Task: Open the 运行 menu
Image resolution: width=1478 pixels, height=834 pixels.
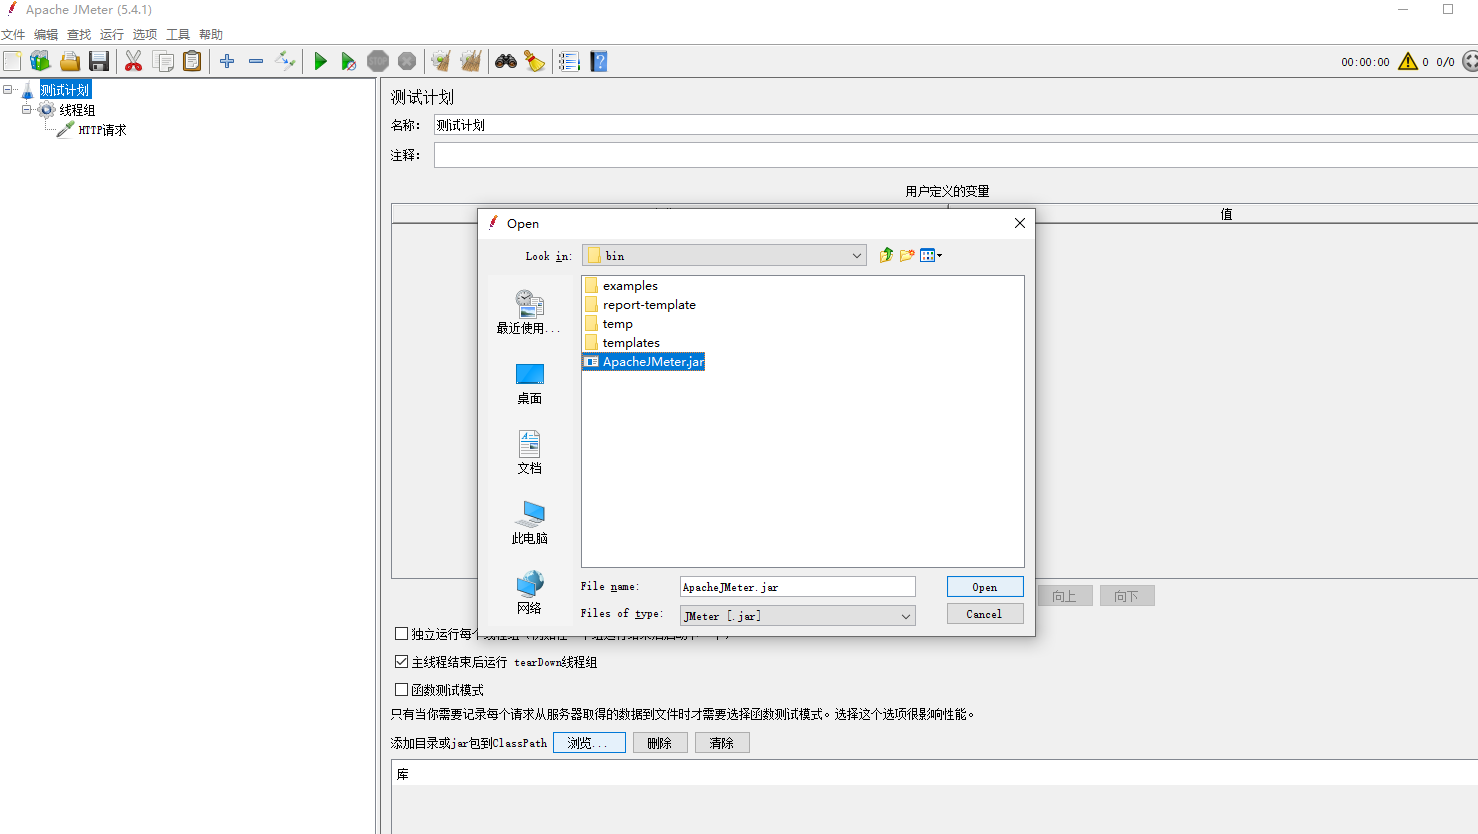Action: tap(112, 35)
